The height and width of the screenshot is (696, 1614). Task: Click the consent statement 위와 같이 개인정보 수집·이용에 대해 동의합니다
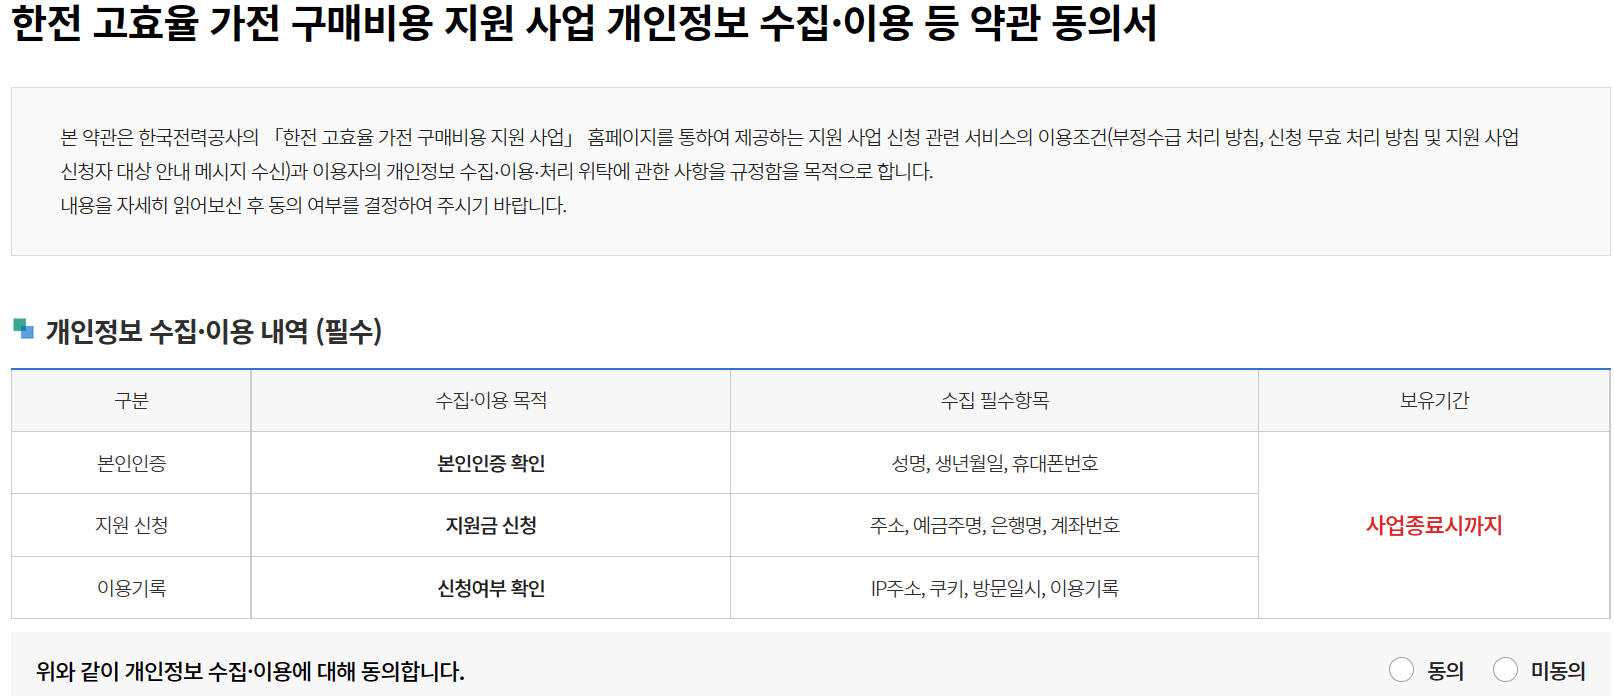point(250,671)
